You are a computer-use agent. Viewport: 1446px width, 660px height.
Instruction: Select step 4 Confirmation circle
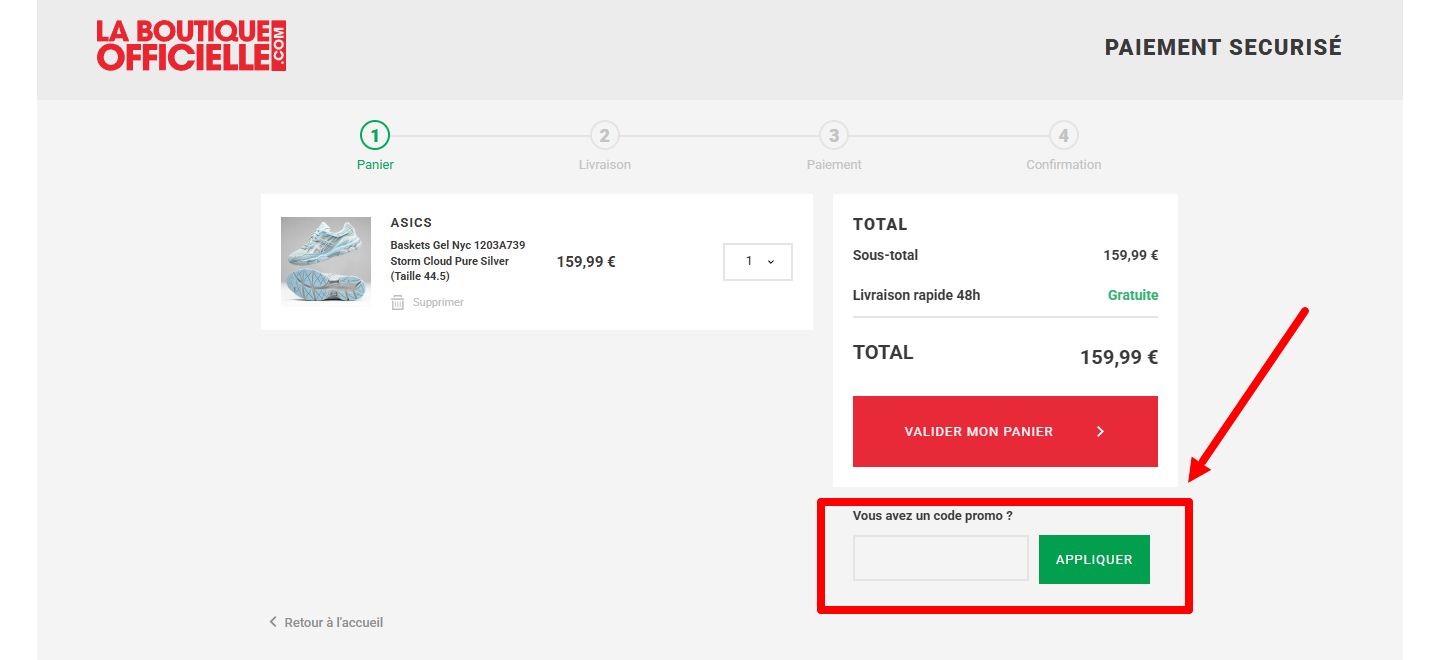1064,134
